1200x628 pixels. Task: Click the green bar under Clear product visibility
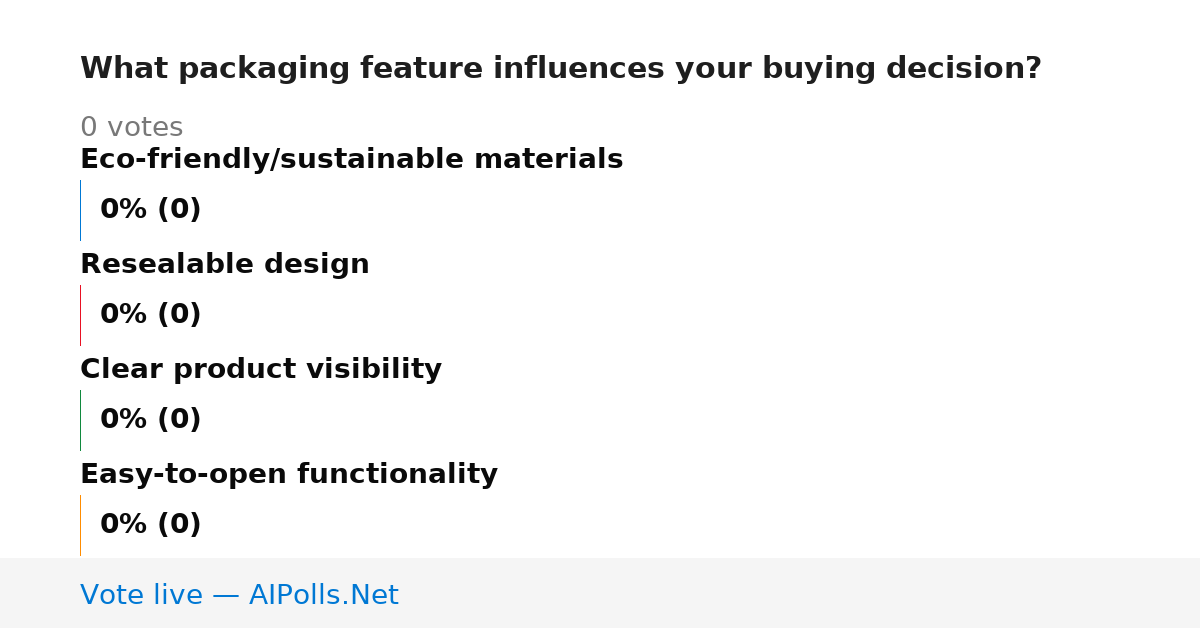click(x=80, y=420)
